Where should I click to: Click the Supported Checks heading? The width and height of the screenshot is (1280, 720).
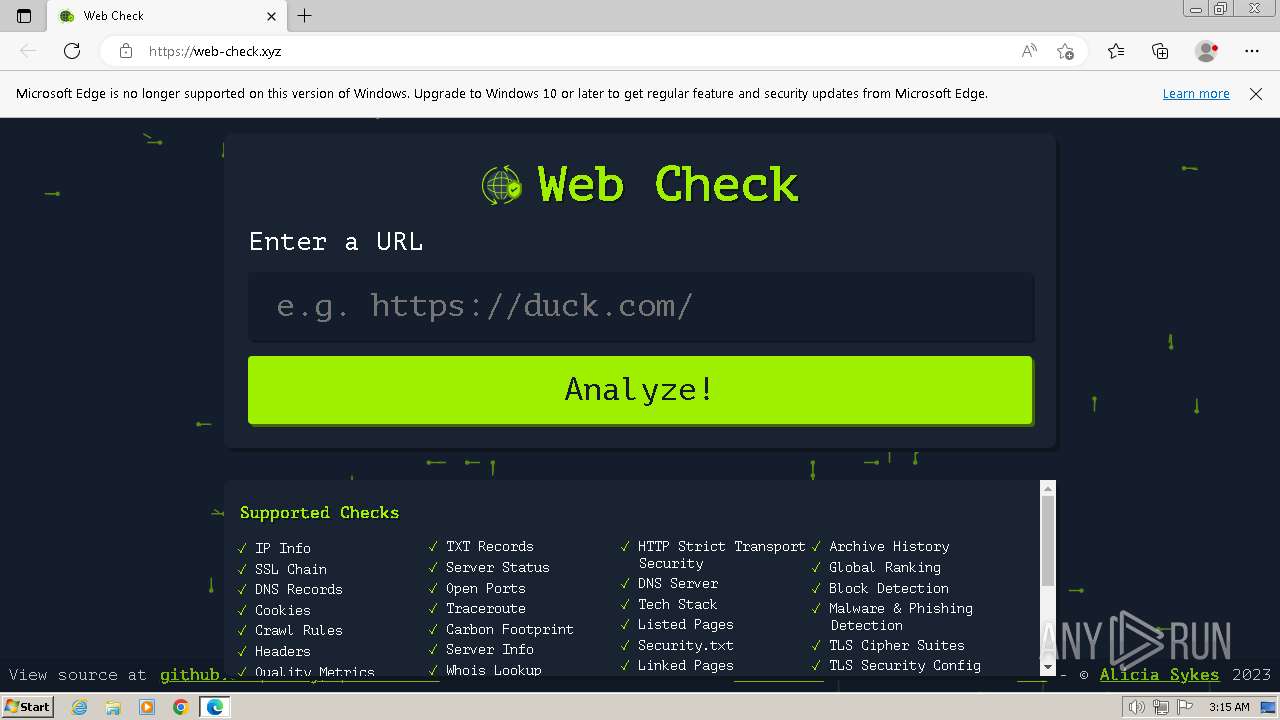(x=319, y=513)
